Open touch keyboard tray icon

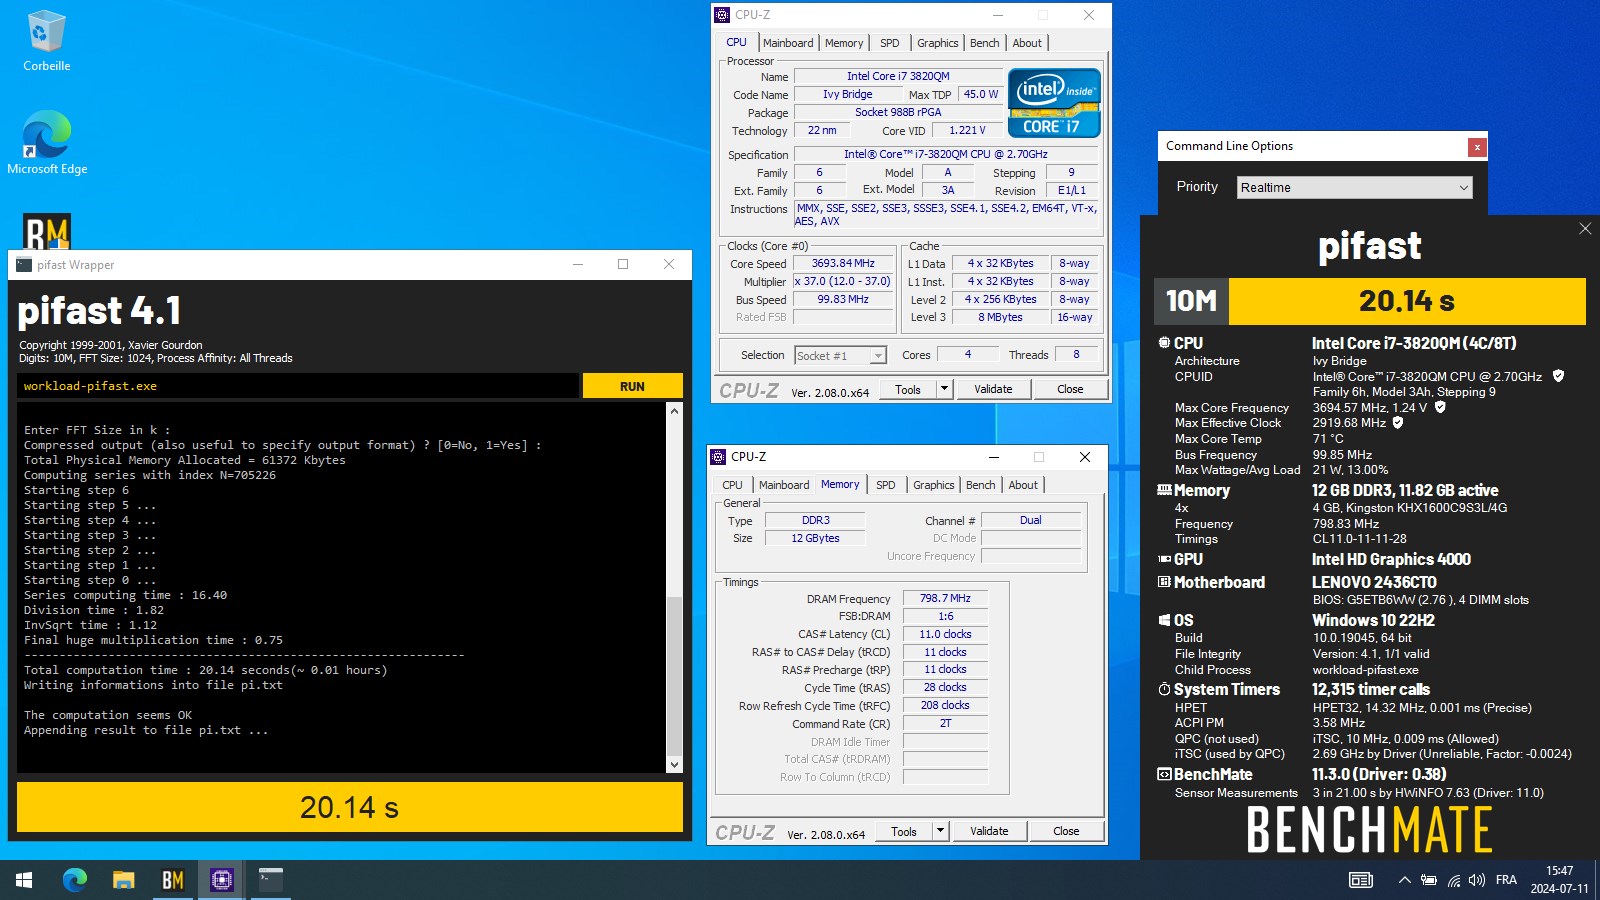(x=1361, y=880)
